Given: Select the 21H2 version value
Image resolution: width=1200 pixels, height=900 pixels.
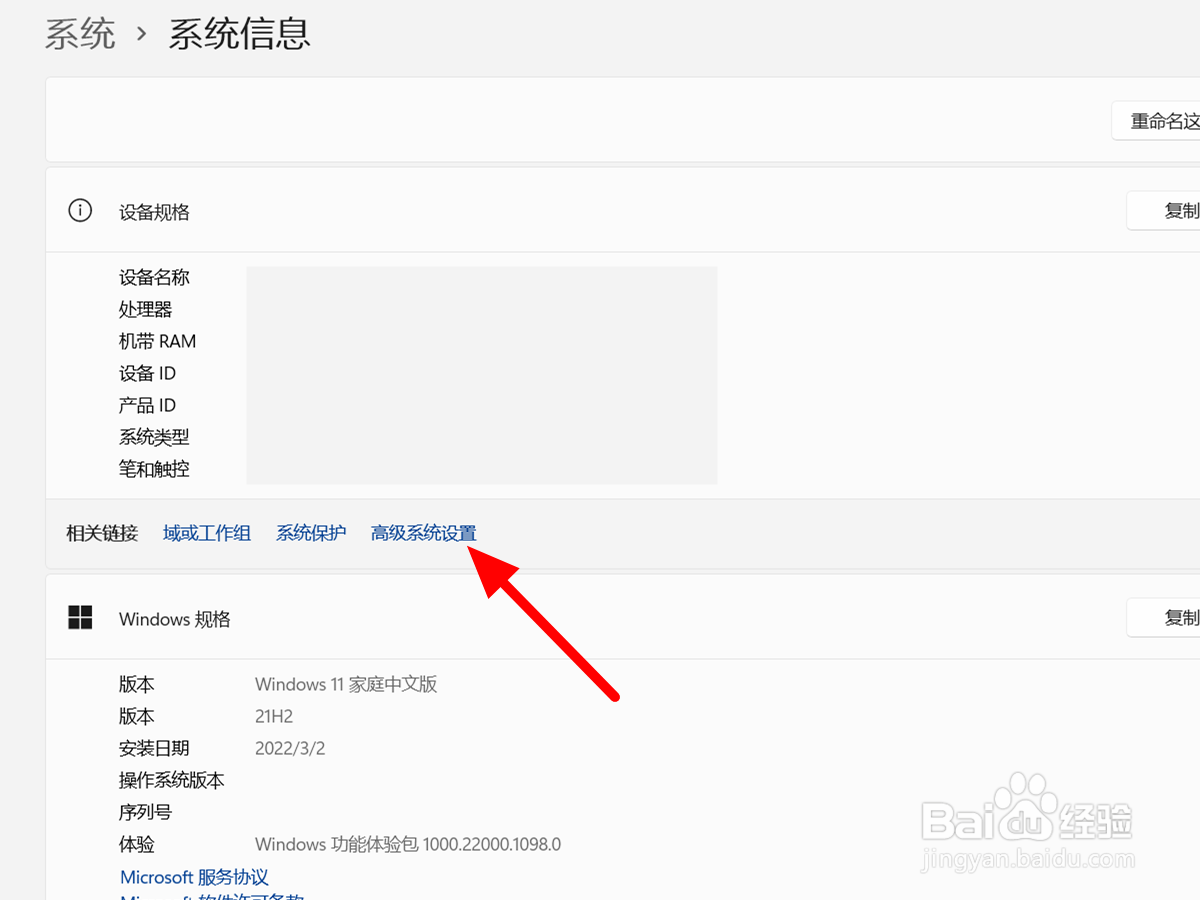Looking at the screenshot, I should click(x=274, y=717).
